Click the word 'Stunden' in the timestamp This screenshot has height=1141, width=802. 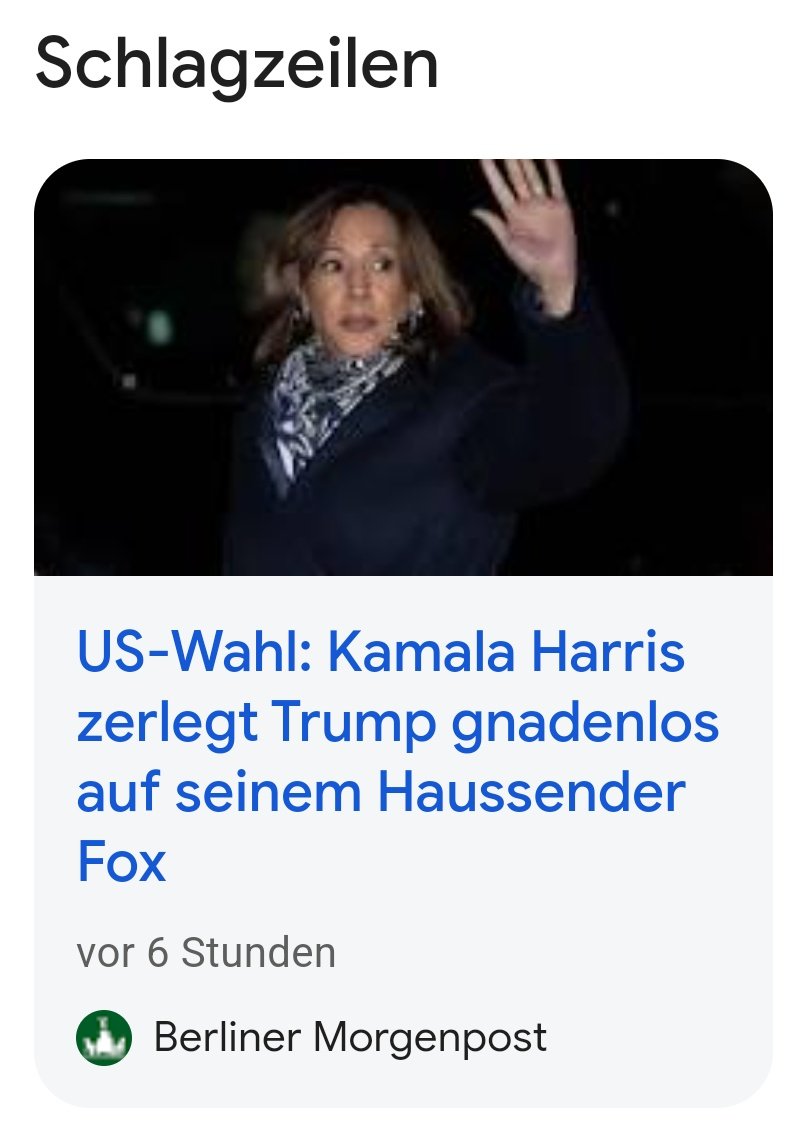tap(258, 953)
